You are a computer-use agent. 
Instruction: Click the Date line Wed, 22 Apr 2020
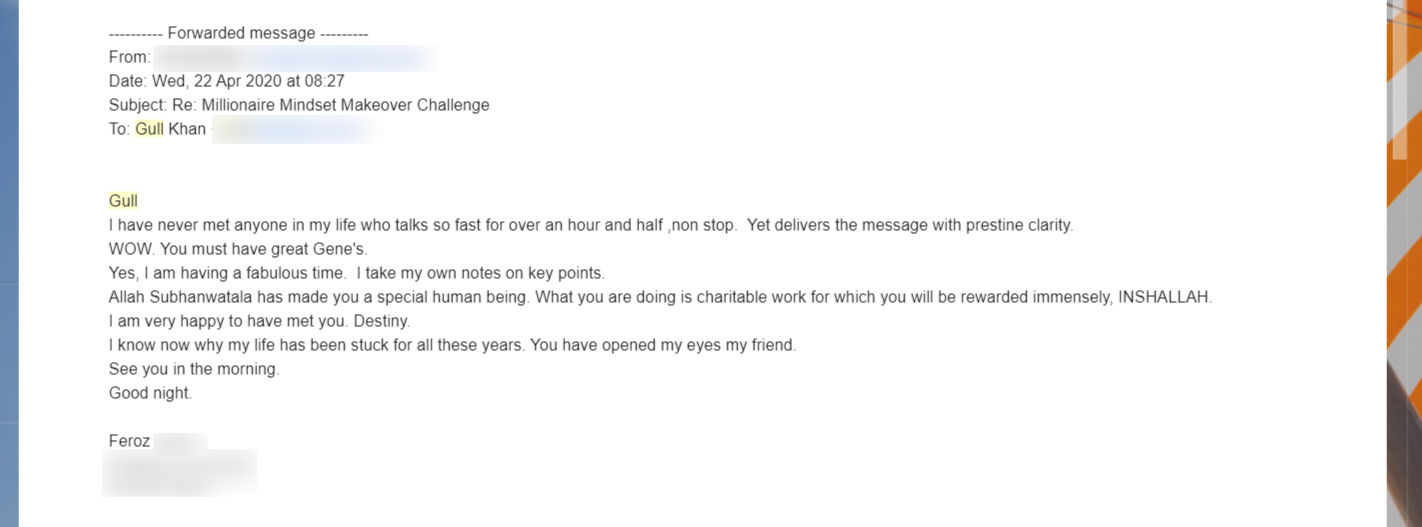(x=227, y=81)
